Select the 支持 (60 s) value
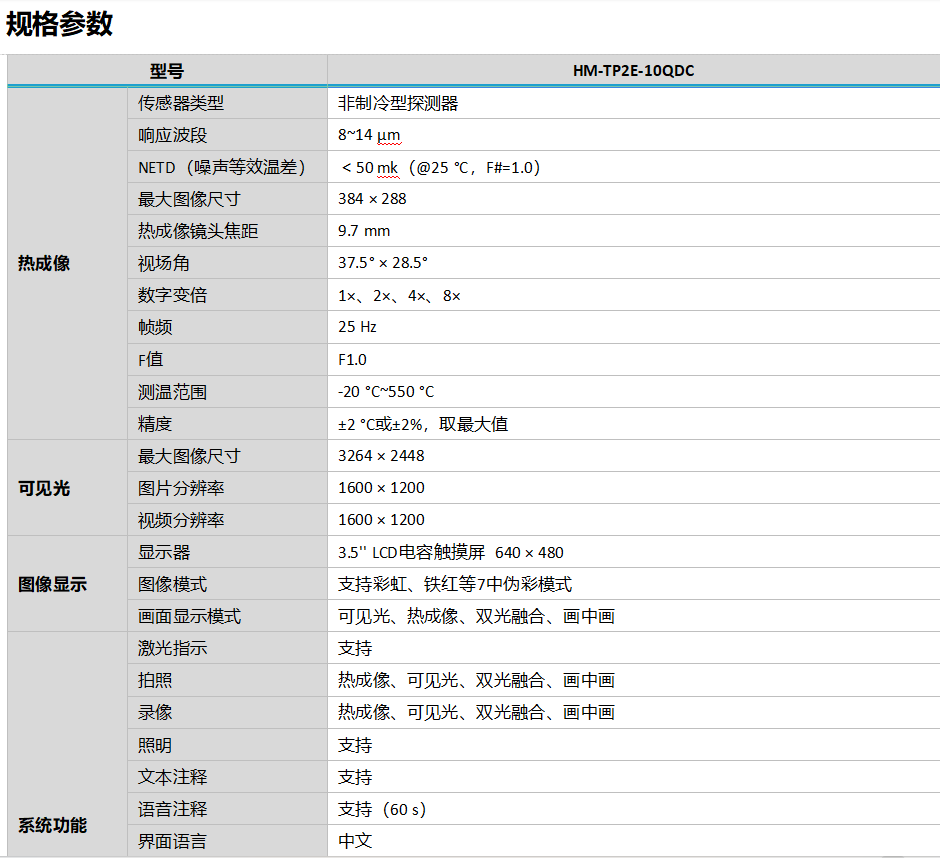 coord(382,809)
